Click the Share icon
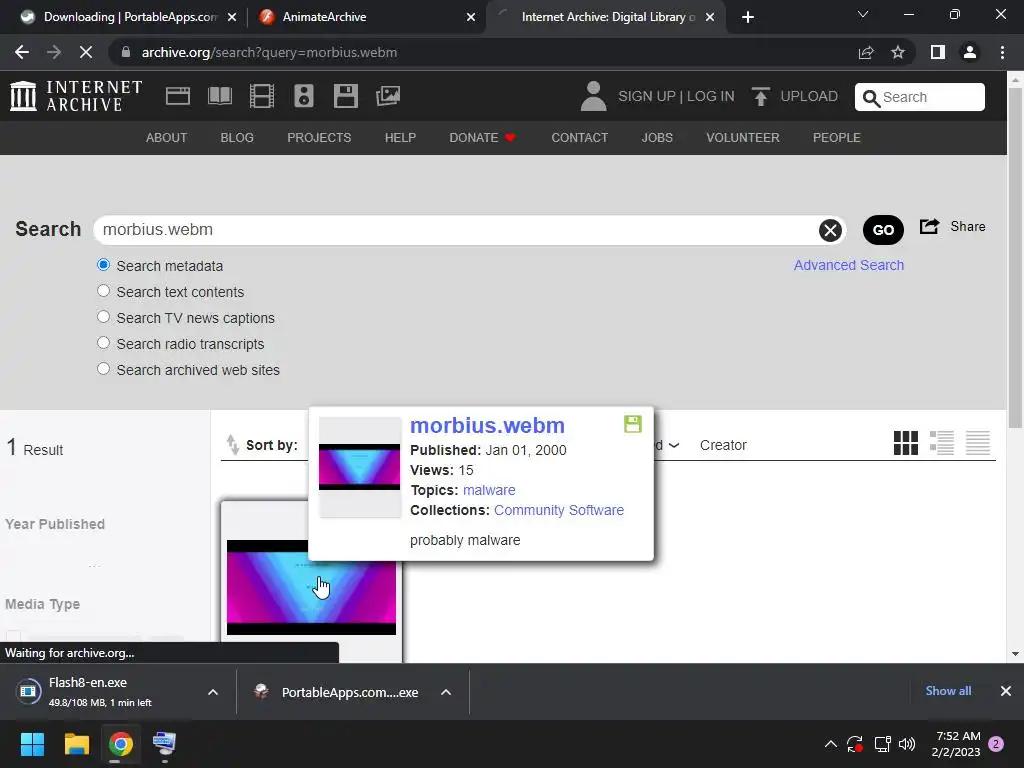The image size is (1024, 768). point(929,227)
